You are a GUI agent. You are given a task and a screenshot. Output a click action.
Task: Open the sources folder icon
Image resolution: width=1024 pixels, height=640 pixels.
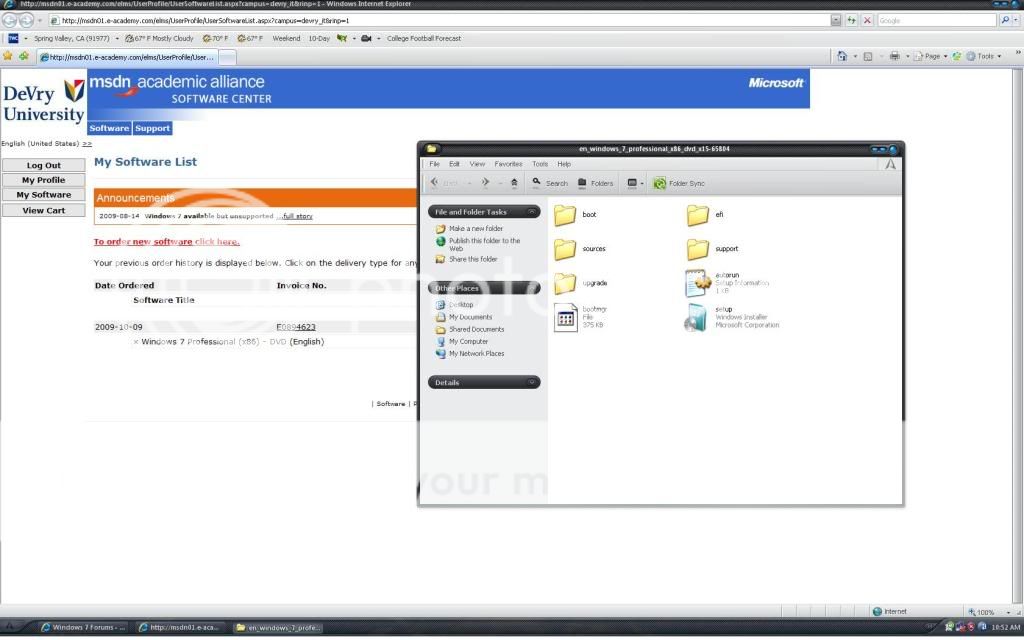pos(566,249)
